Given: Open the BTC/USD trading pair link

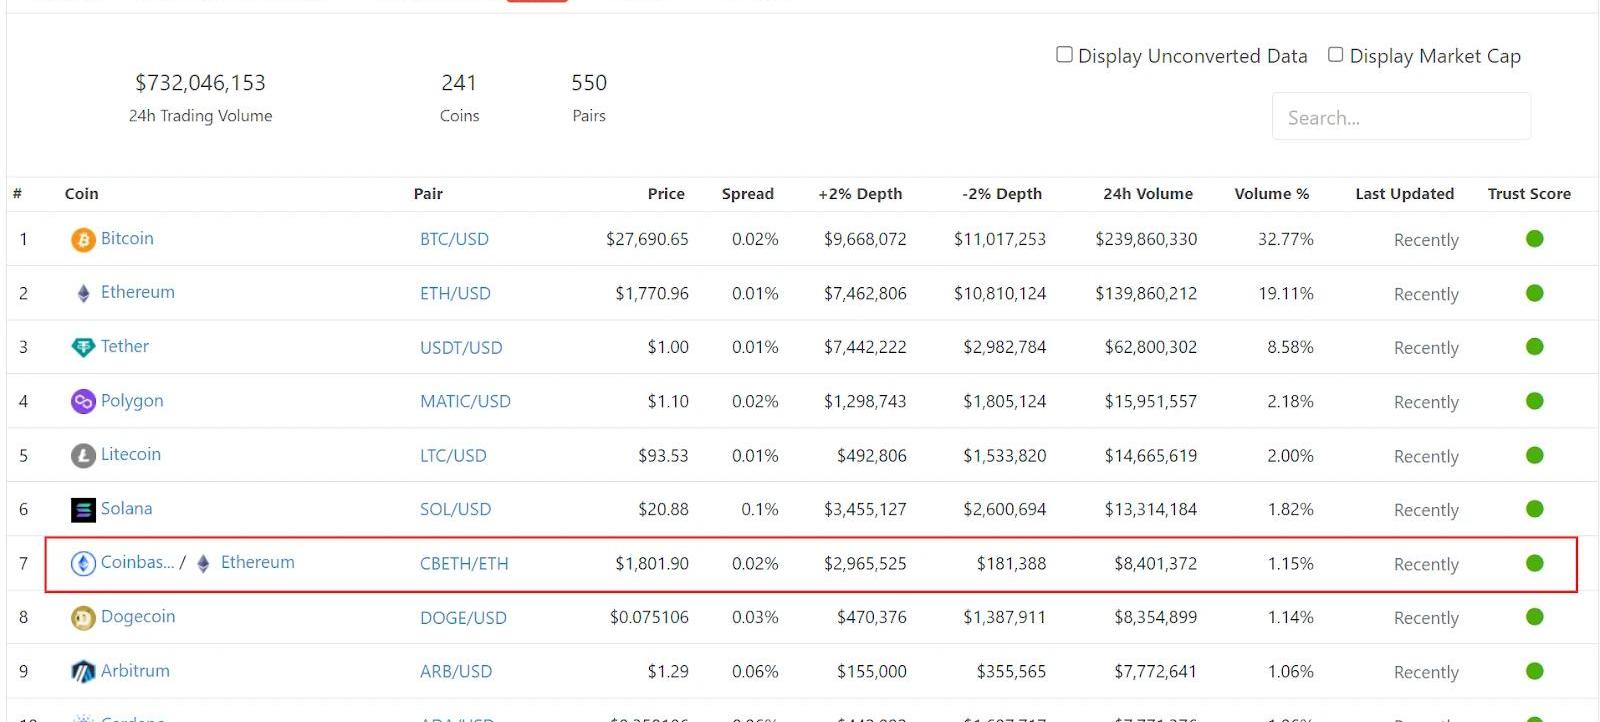Looking at the screenshot, I should pyautogui.click(x=454, y=240).
